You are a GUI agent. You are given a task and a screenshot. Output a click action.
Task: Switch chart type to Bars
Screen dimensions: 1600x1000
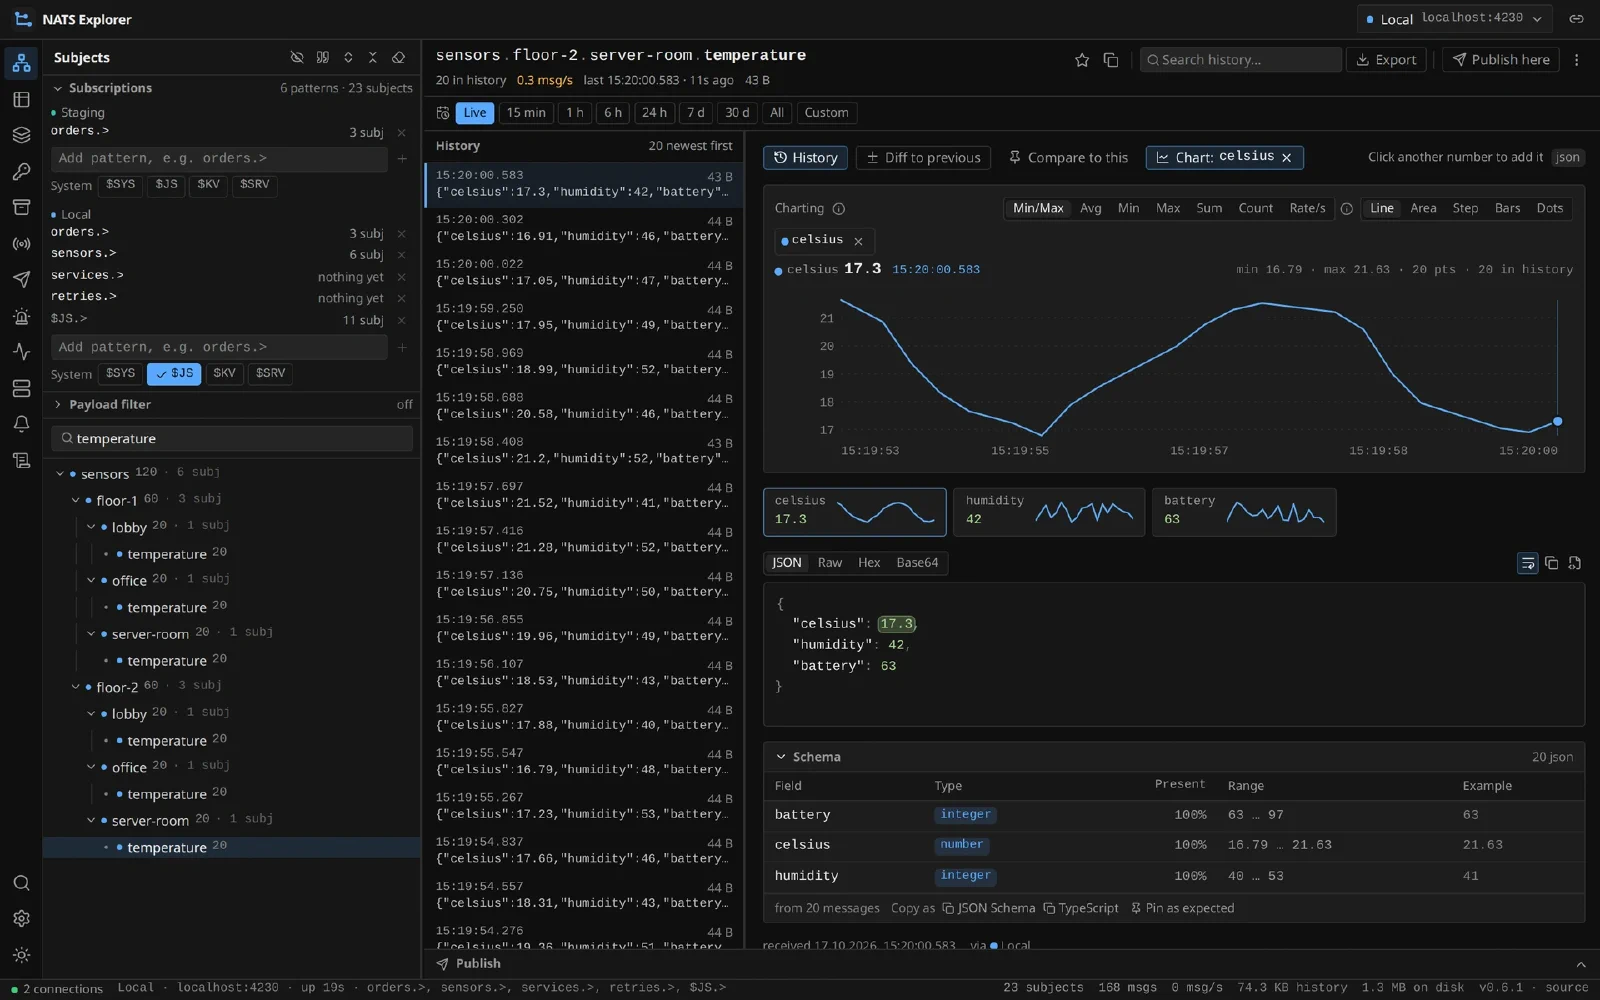point(1507,208)
